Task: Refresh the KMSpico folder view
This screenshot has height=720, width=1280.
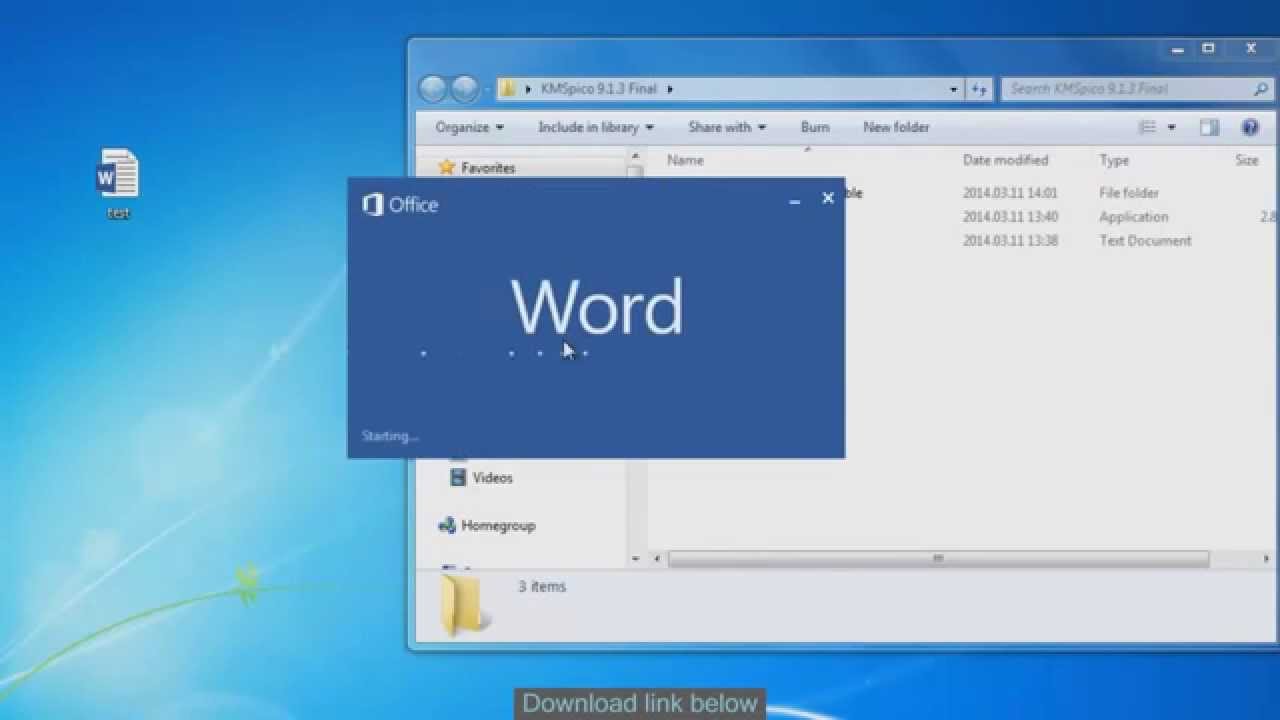Action: point(979,89)
